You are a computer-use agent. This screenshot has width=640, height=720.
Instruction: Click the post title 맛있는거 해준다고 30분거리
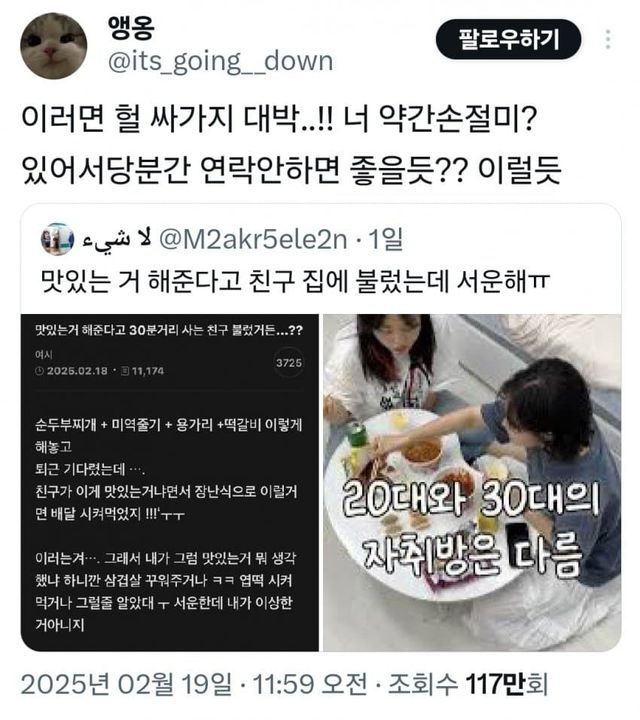click(x=169, y=330)
